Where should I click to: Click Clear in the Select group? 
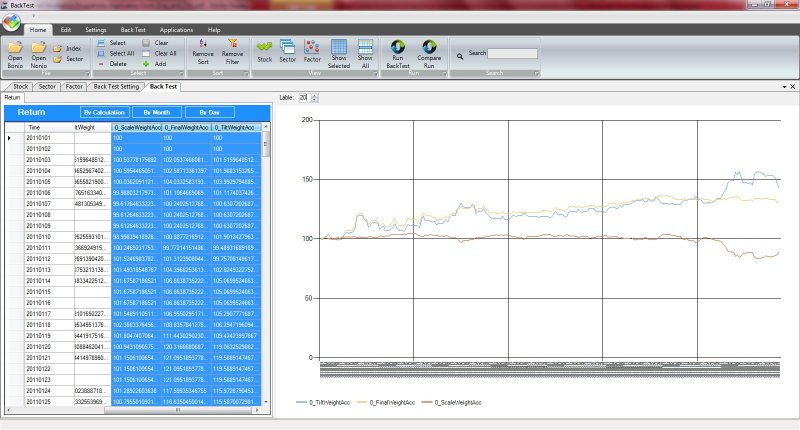point(155,43)
